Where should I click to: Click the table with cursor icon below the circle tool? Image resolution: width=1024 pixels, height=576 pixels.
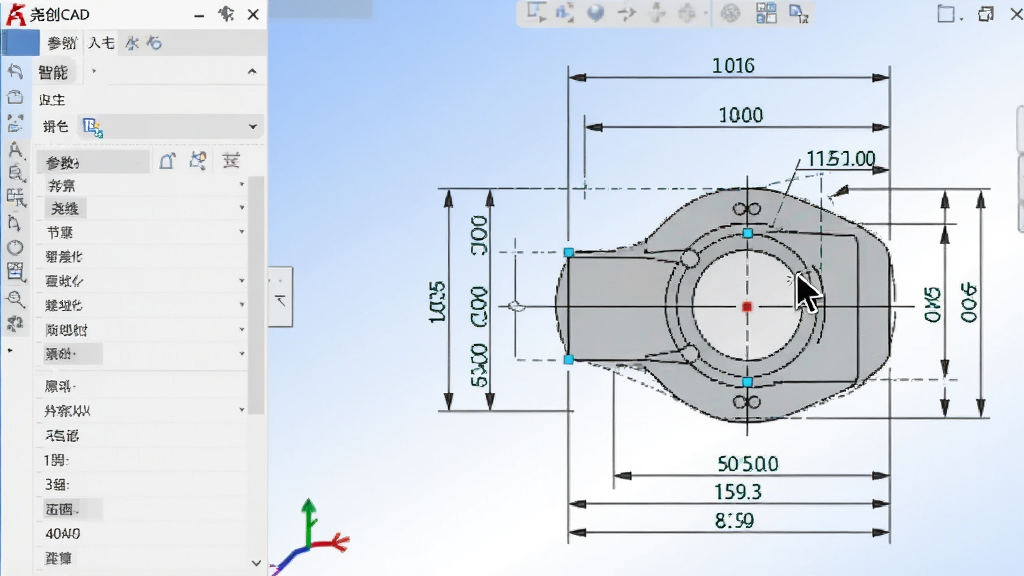tap(16, 272)
